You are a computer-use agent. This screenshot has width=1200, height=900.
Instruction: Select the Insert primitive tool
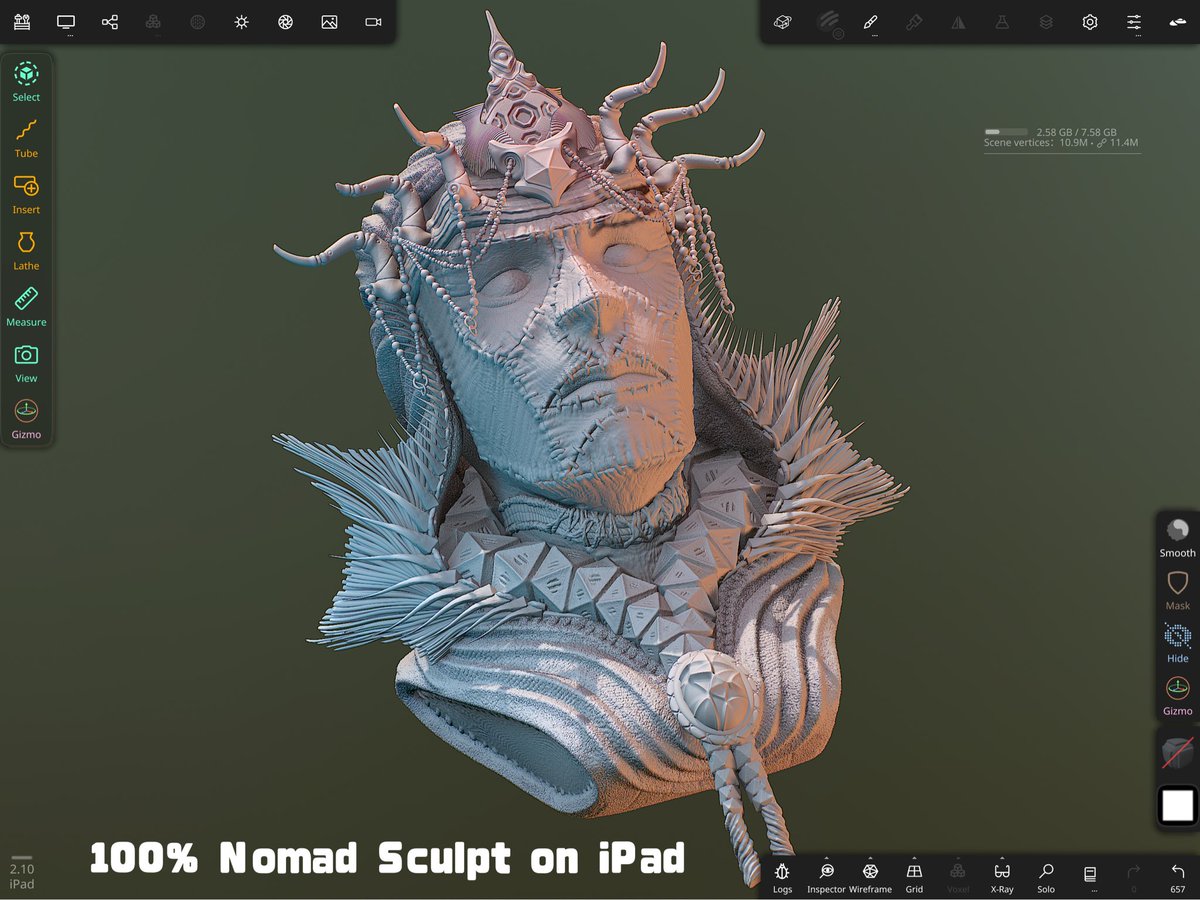pos(26,194)
